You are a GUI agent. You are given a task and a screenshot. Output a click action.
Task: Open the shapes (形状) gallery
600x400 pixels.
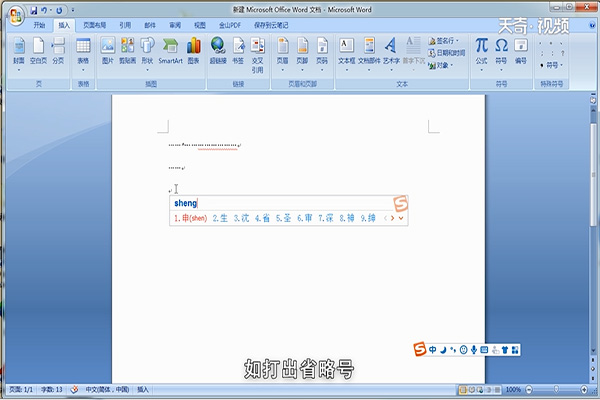click(x=147, y=54)
